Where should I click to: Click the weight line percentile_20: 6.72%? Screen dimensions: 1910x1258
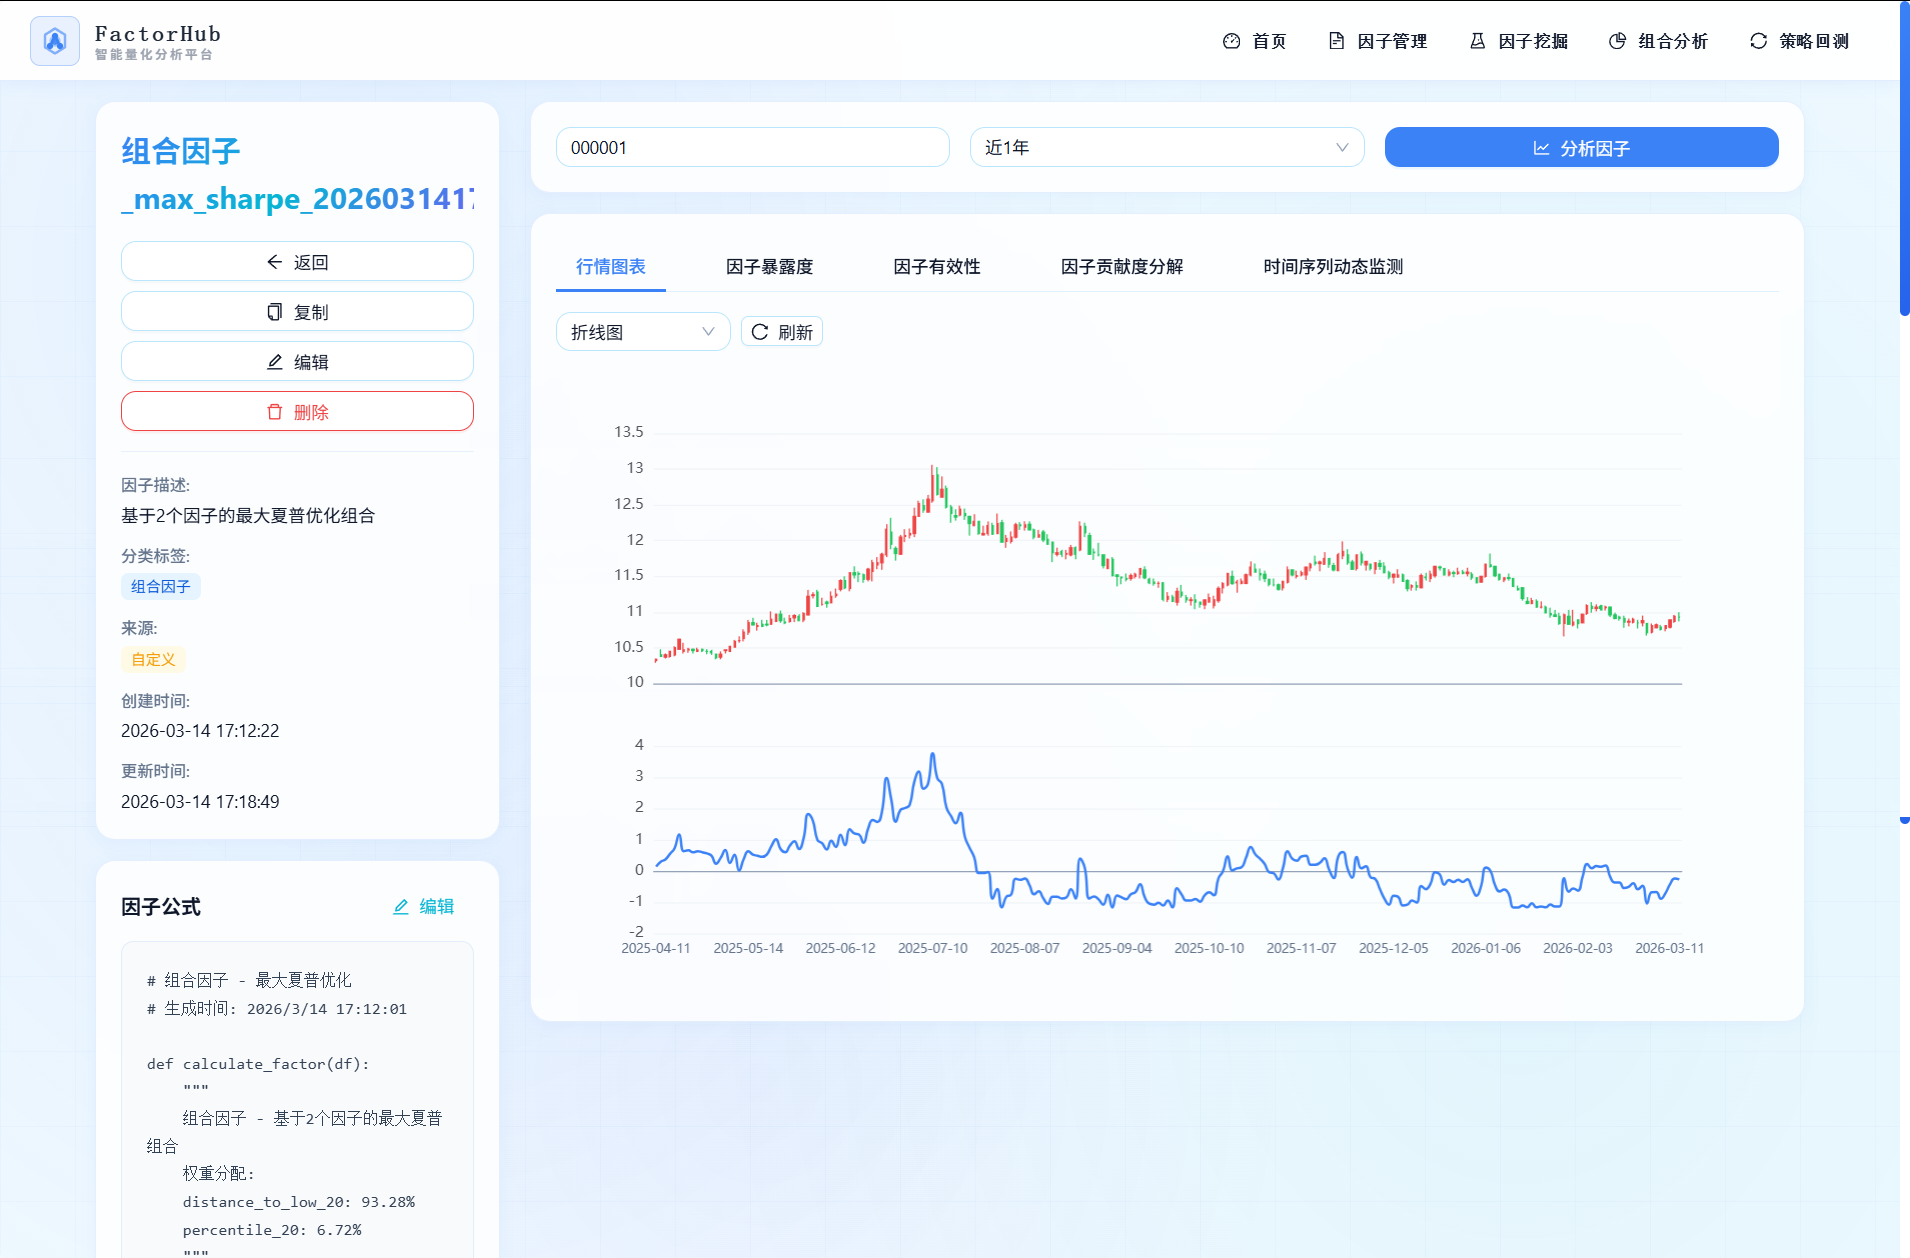(x=272, y=1230)
